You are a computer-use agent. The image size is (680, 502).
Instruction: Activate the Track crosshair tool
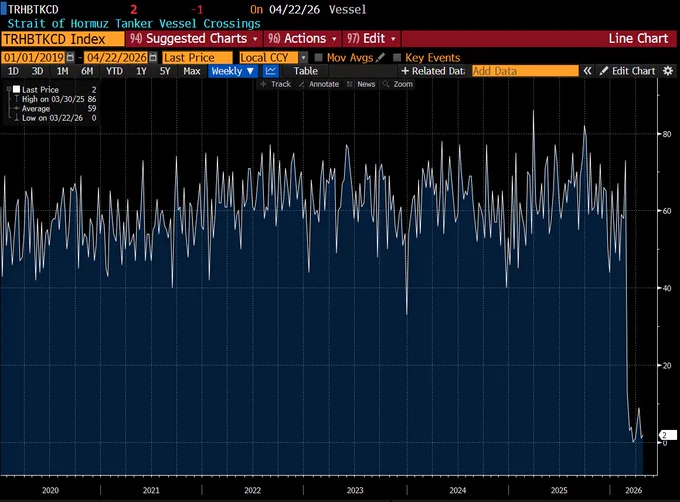[275, 84]
